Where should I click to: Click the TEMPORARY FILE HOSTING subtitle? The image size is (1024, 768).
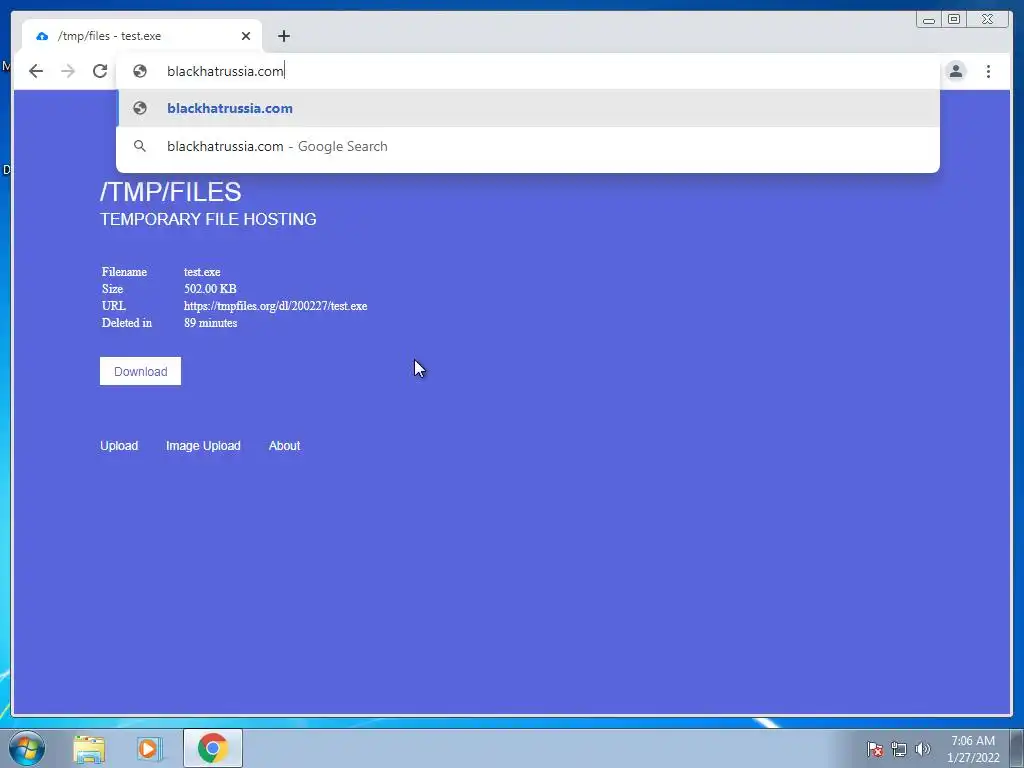pyautogui.click(x=208, y=219)
